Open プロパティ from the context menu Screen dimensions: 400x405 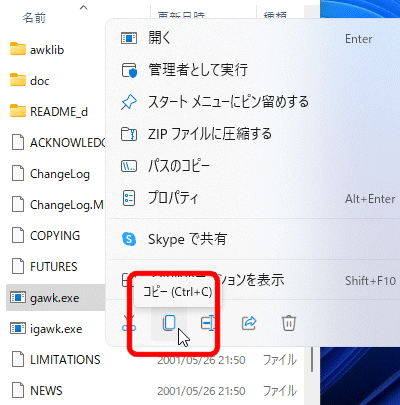(x=253, y=198)
